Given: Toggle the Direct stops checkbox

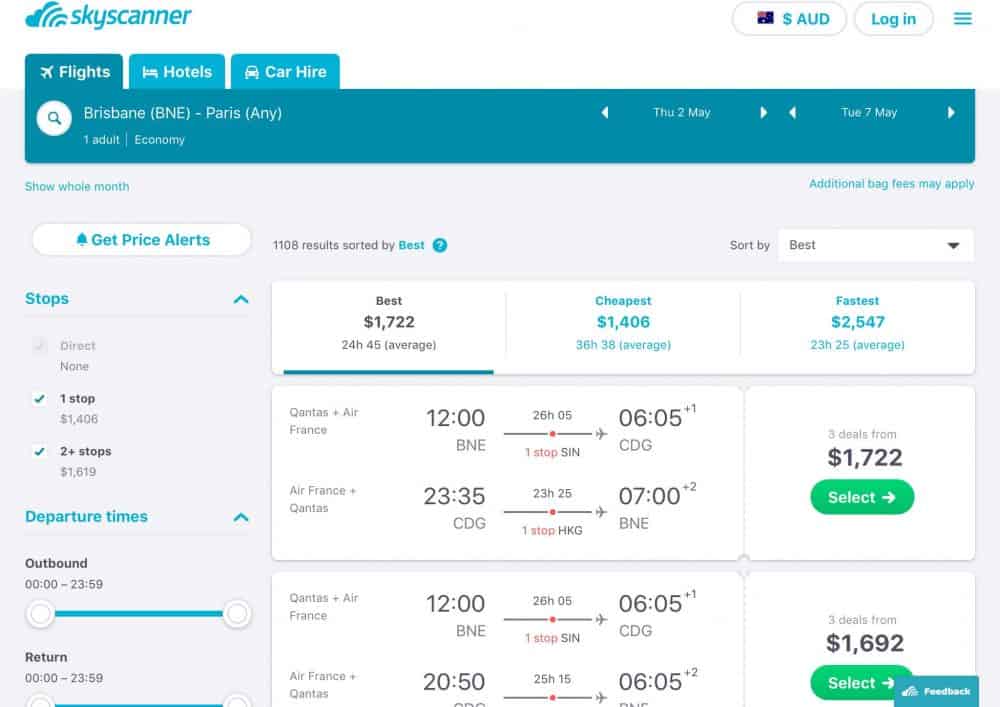Looking at the screenshot, I should pos(40,346).
